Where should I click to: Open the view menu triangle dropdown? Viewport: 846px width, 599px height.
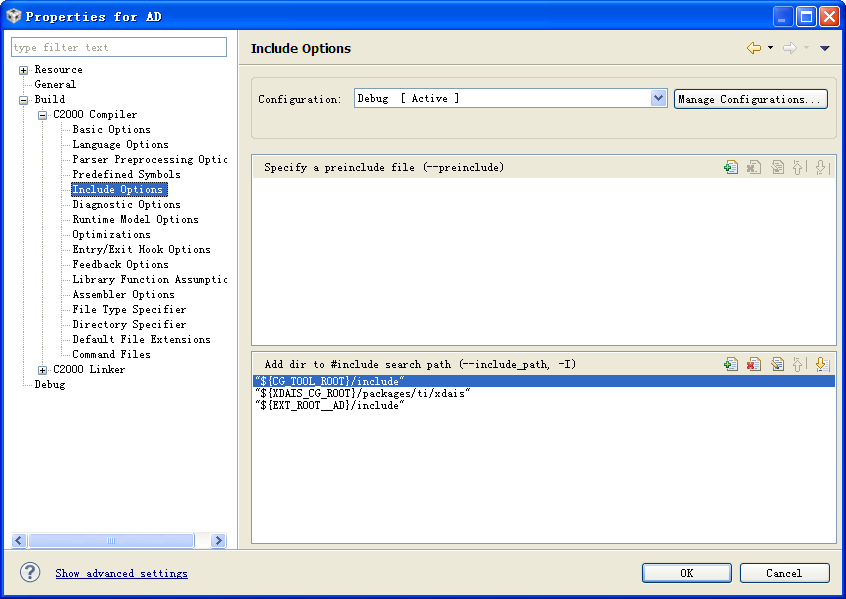coord(824,48)
